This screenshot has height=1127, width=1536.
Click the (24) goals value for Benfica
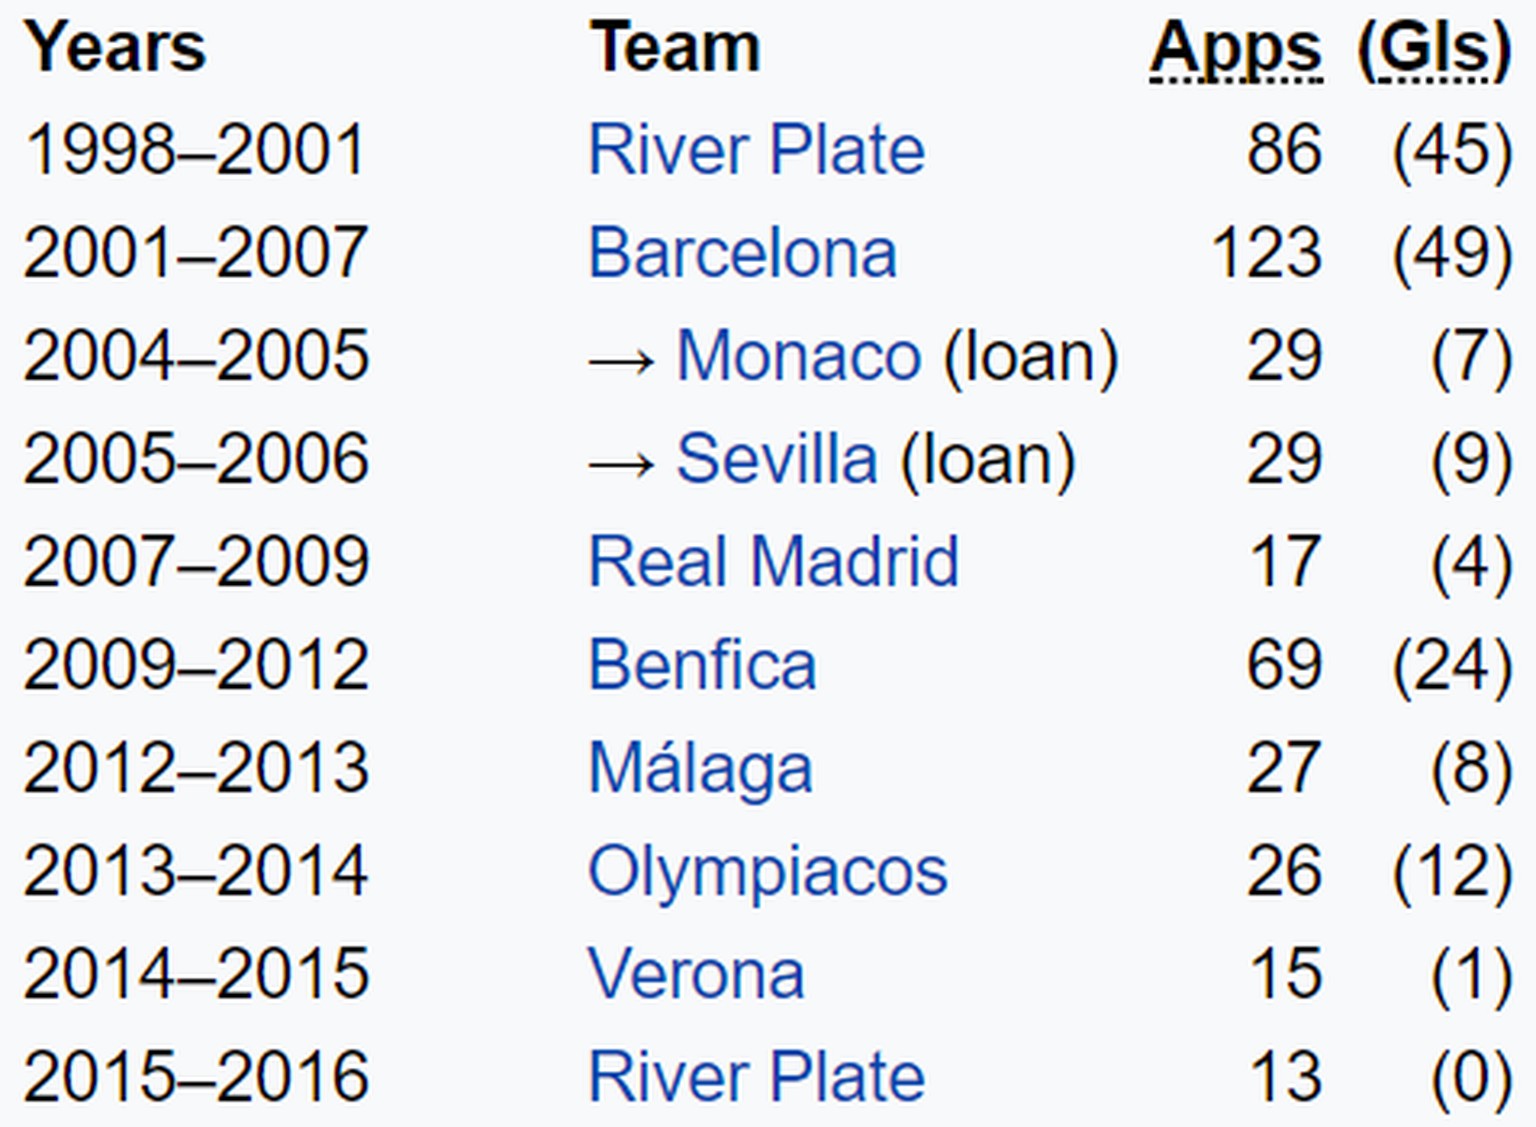(x=1452, y=665)
